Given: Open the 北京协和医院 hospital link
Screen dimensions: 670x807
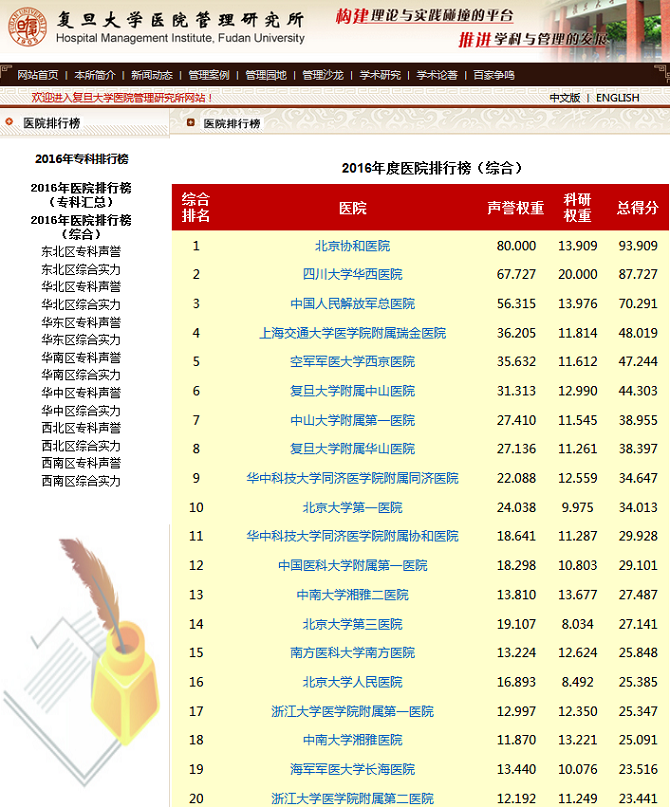Looking at the screenshot, I should pyautogui.click(x=352, y=245).
